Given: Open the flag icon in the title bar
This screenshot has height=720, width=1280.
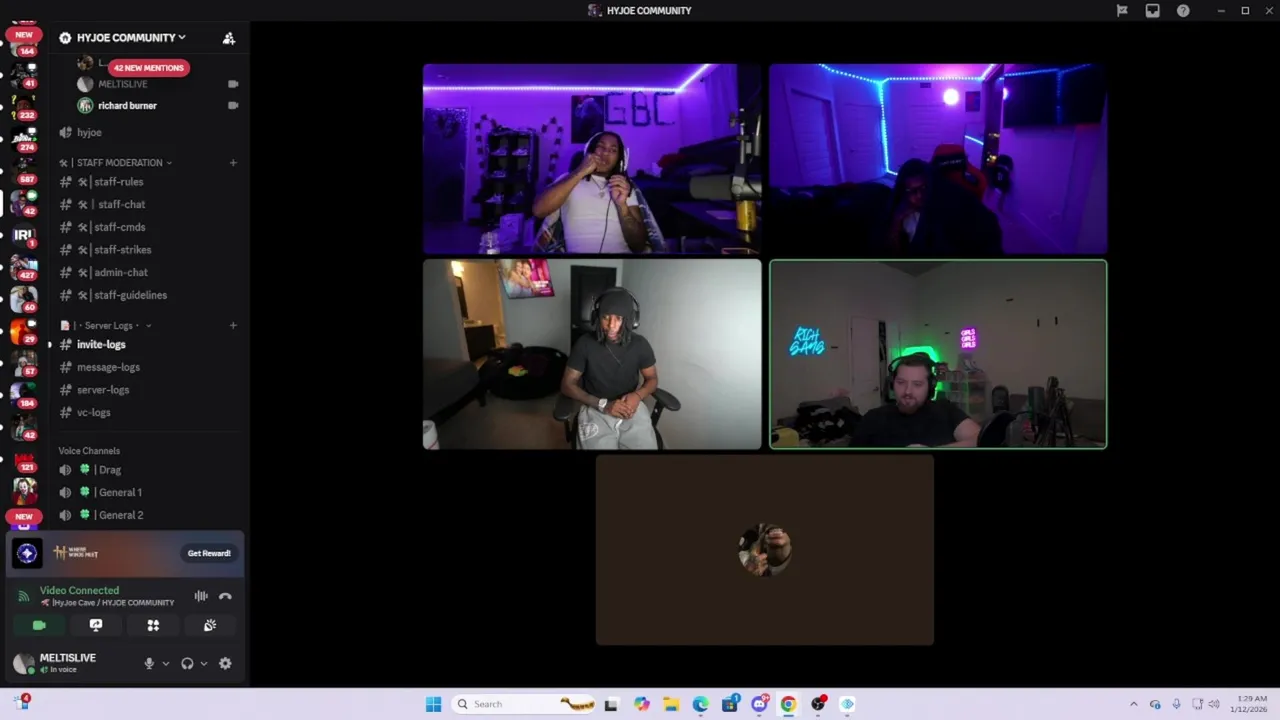Looking at the screenshot, I should [1122, 11].
